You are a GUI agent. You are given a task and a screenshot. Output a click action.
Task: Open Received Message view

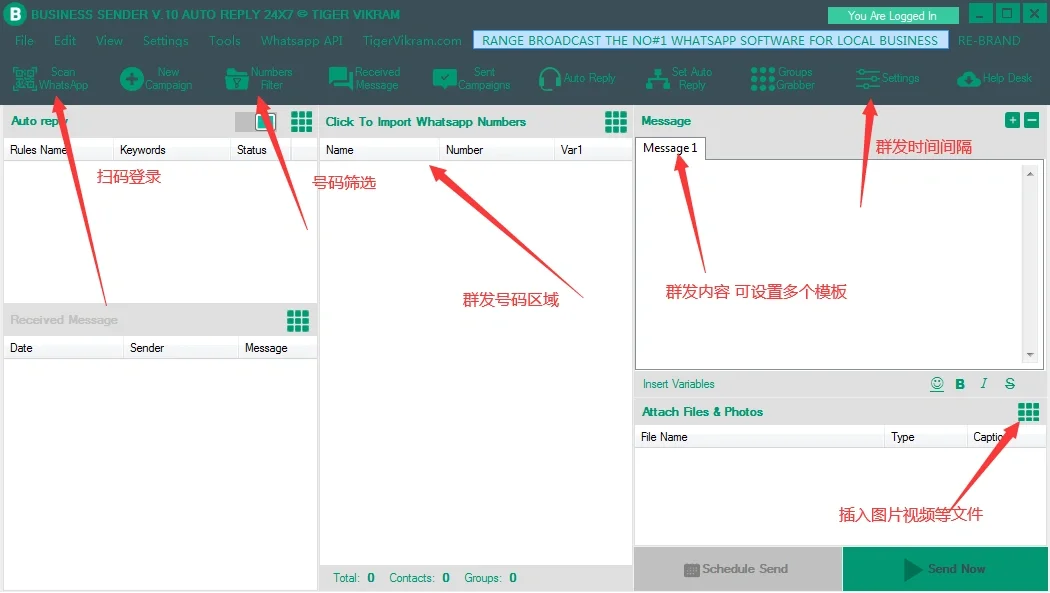(x=365, y=78)
